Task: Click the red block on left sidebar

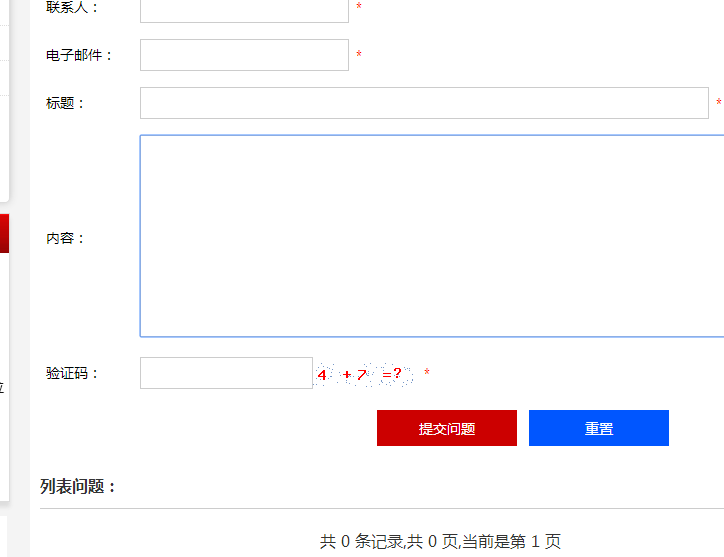Action: (x=4, y=233)
